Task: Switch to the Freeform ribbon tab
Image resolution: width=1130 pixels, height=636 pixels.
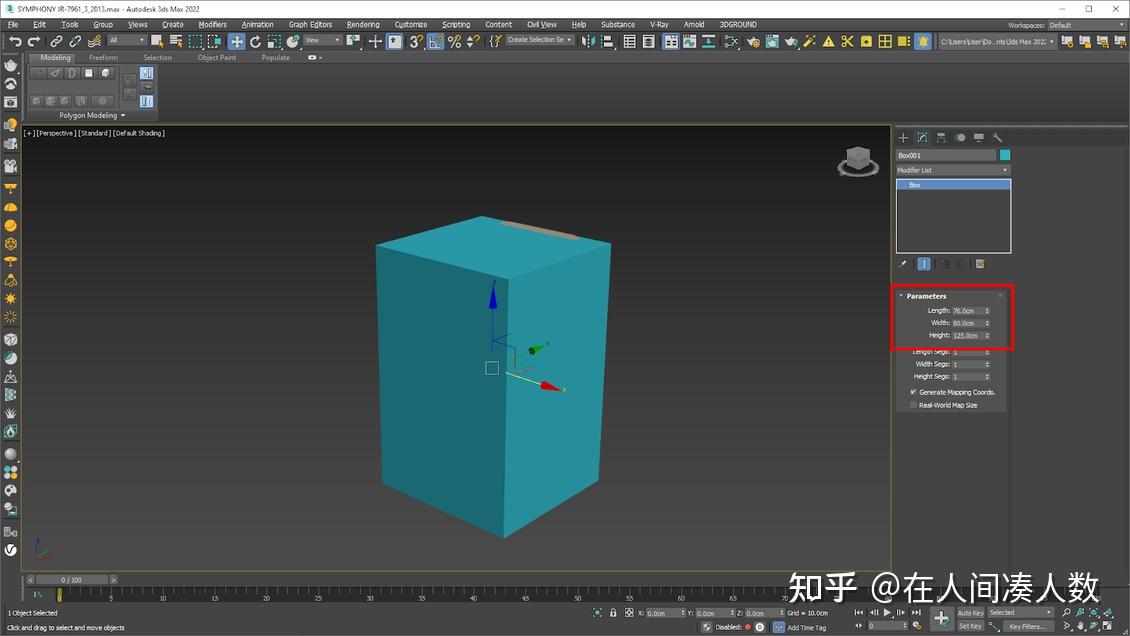Action: click(103, 58)
